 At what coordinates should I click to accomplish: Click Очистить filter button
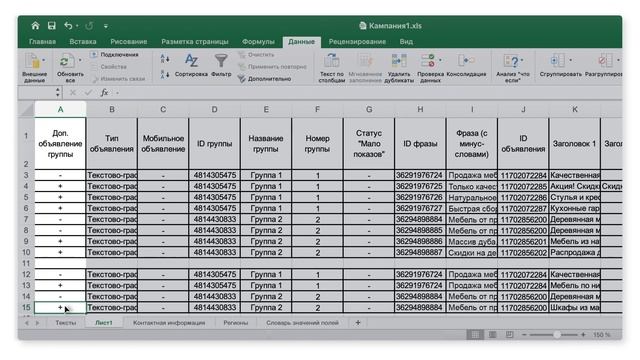[256, 54]
